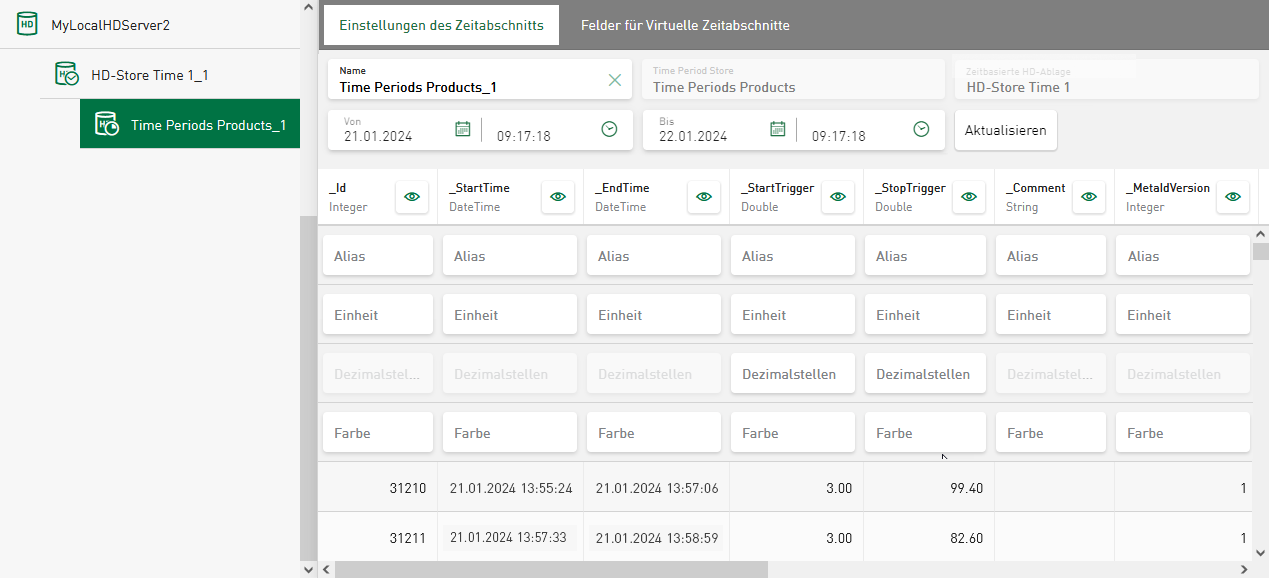Image resolution: width=1269 pixels, height=578 pixels.
Task: Open the Von time clock picker
Action: (609, 129)
